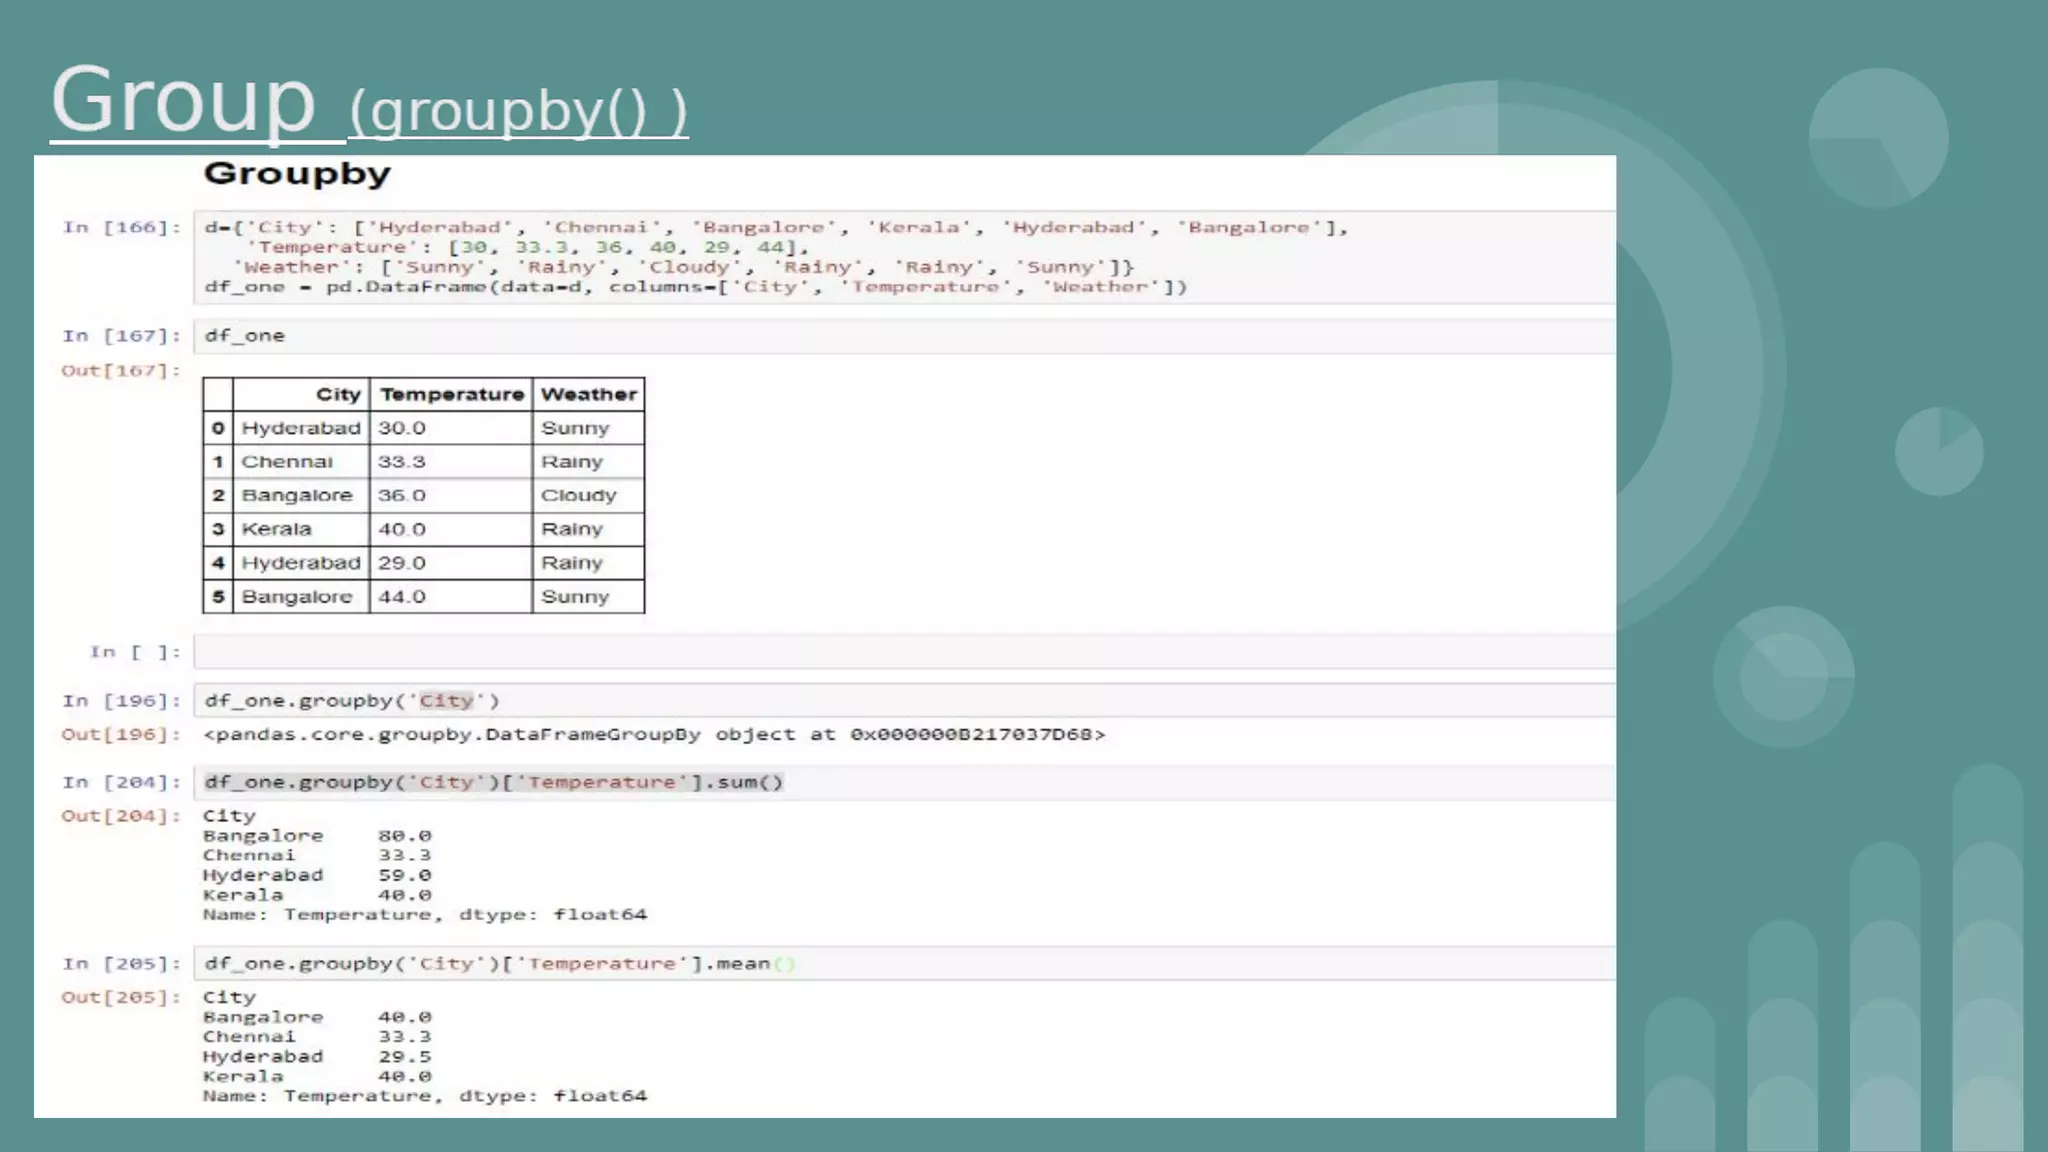Click the 'Weather' column header
The height and width of the screenshot is (1152, 2048).
tap(588, 395)
